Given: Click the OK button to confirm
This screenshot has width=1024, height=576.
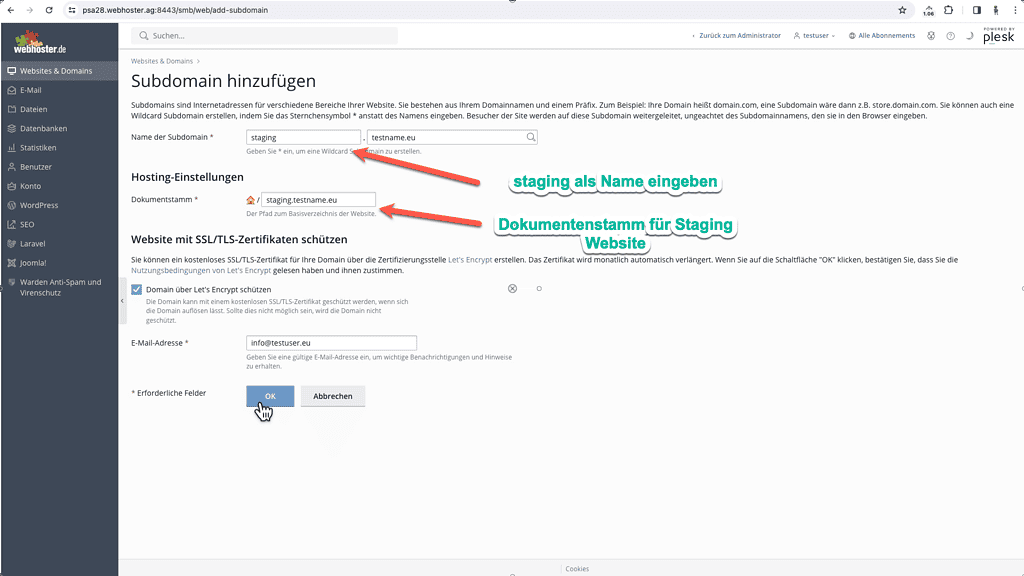Looking at the screenshot, I should click(269, 395).
